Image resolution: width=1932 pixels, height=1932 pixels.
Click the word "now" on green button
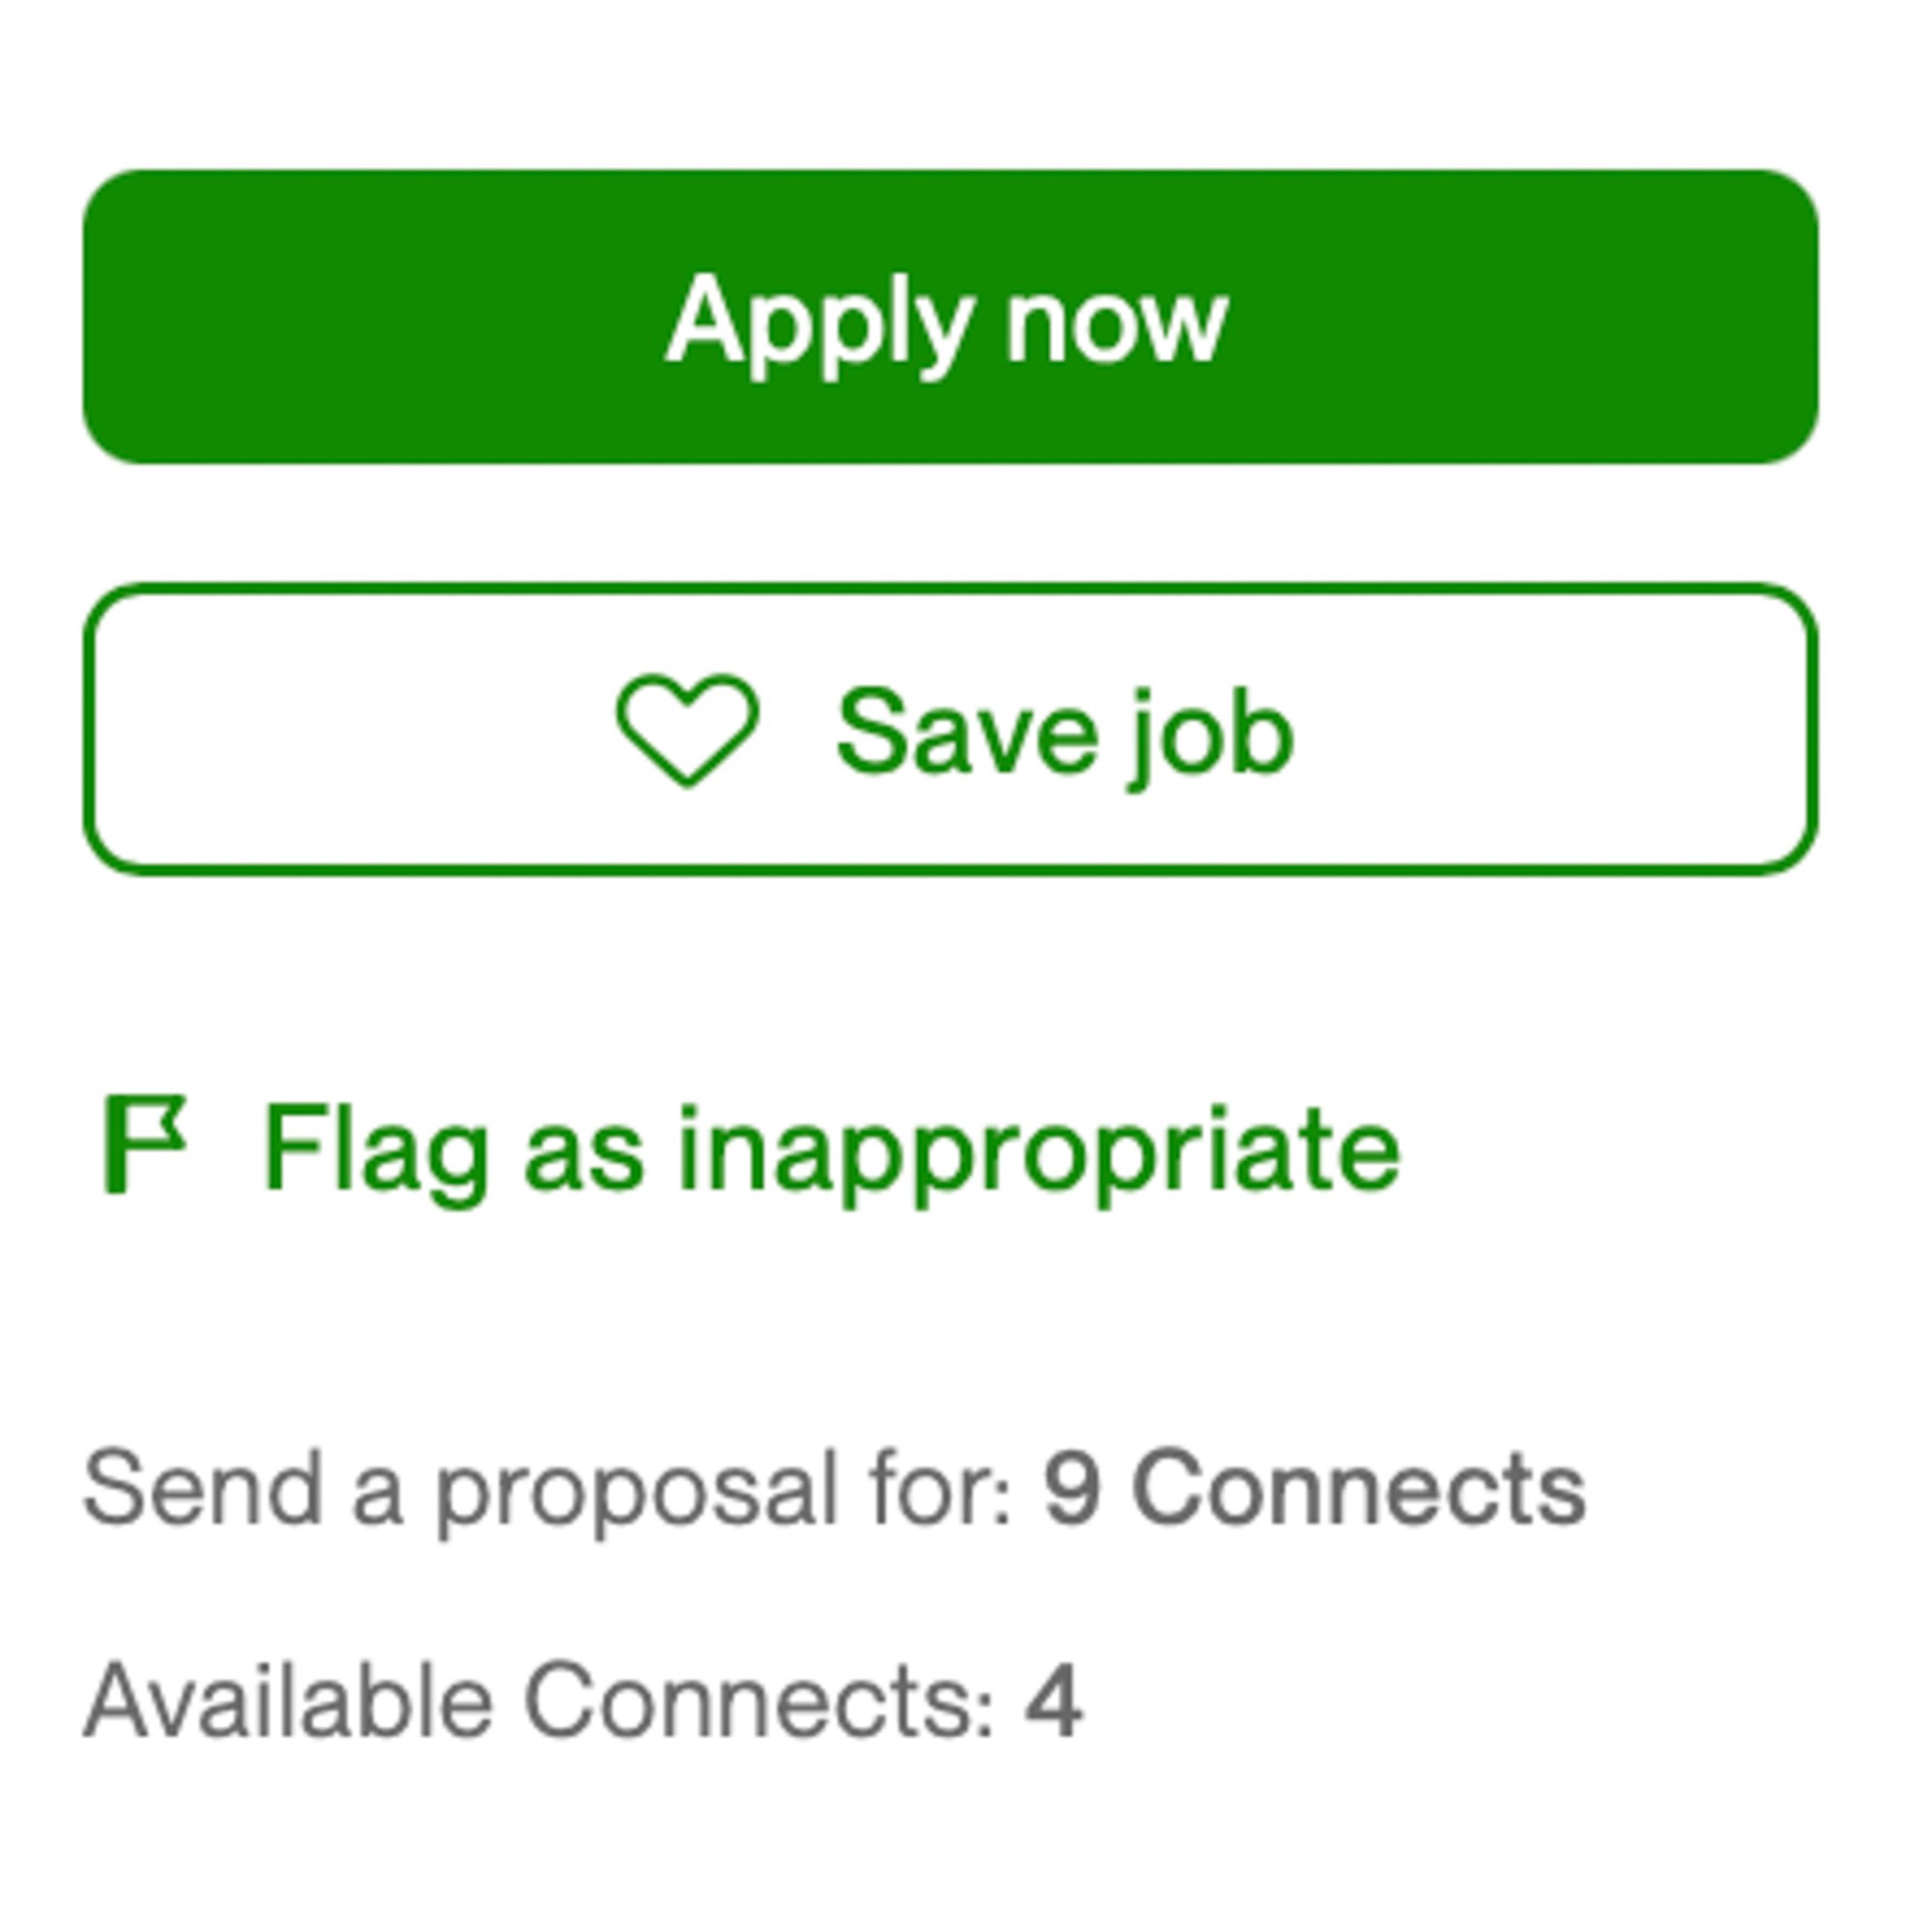1116,322
